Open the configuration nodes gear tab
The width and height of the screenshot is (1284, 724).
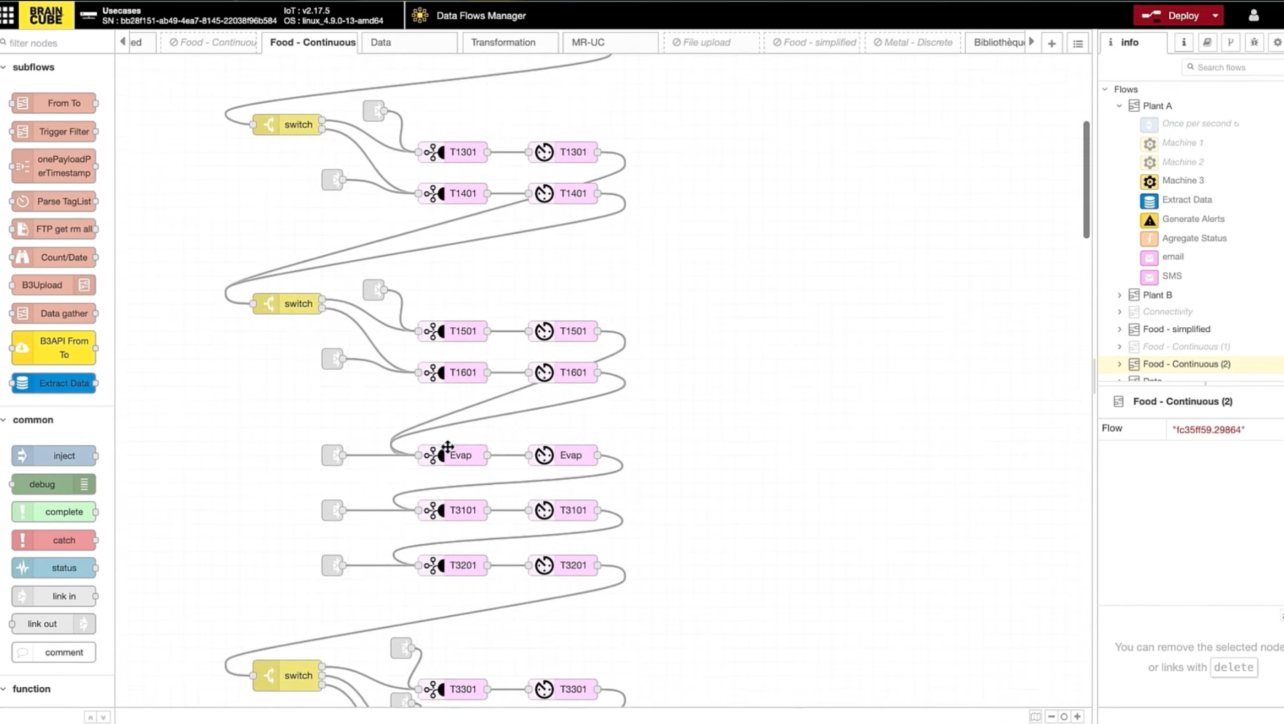1277,42
